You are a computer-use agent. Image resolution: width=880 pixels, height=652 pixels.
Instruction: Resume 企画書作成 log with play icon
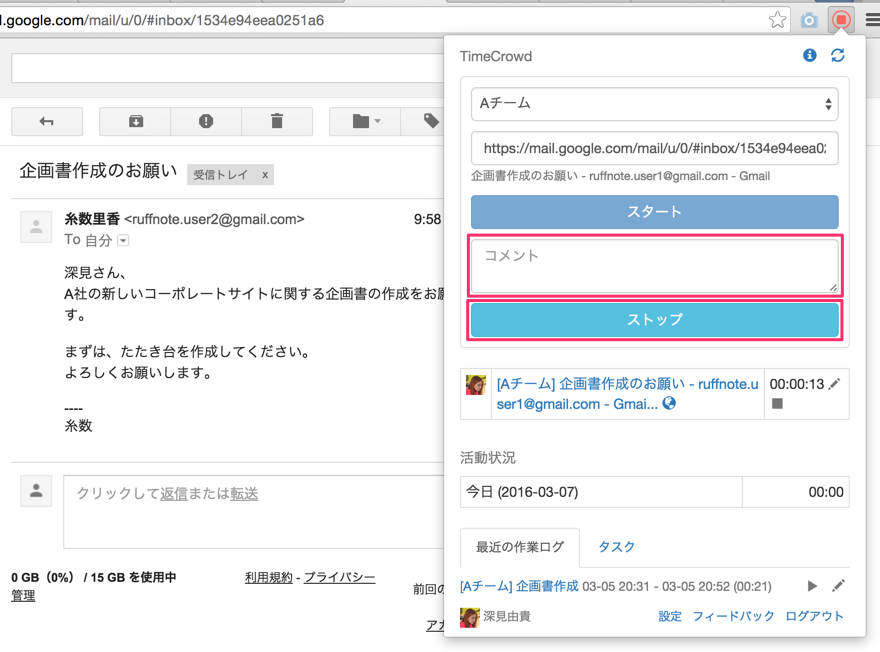pos(812,586)
